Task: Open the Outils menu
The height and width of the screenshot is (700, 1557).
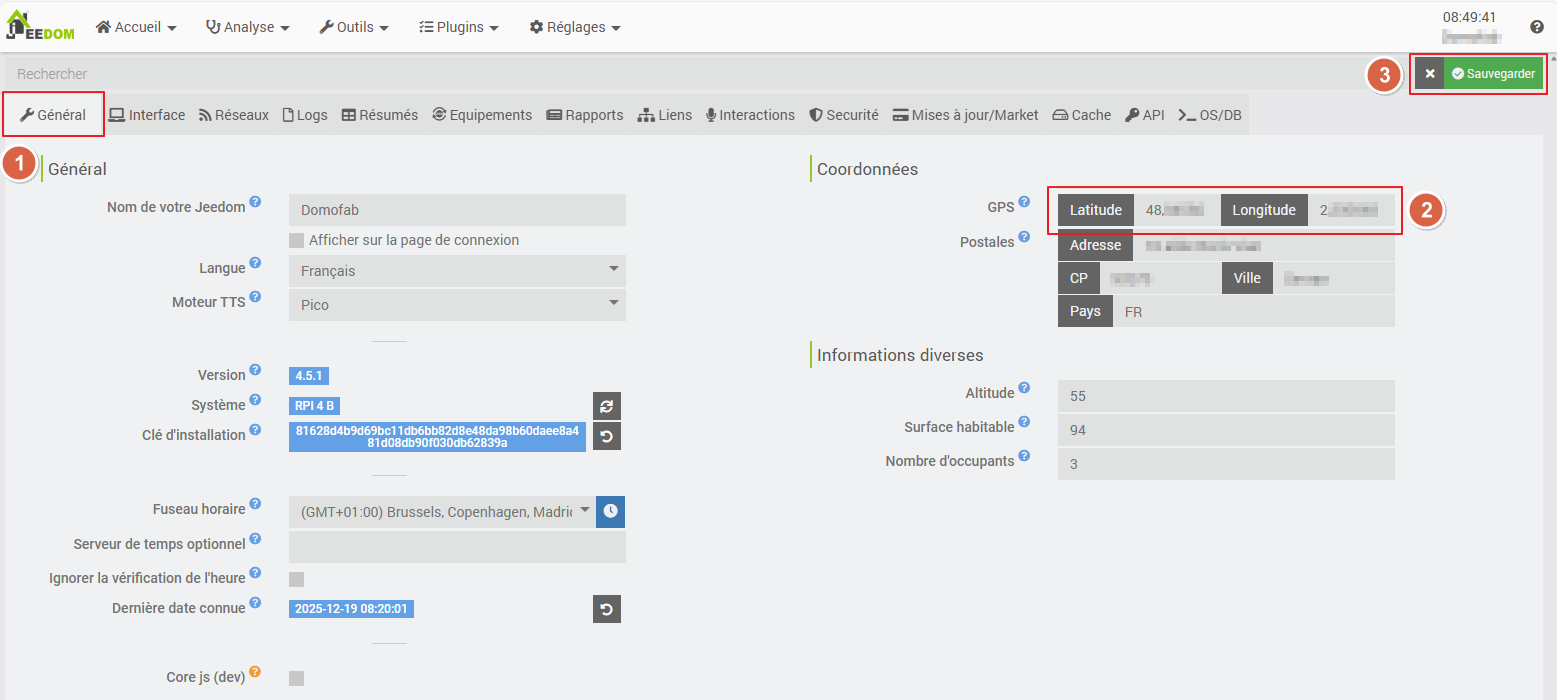Action: coord(354,27)
